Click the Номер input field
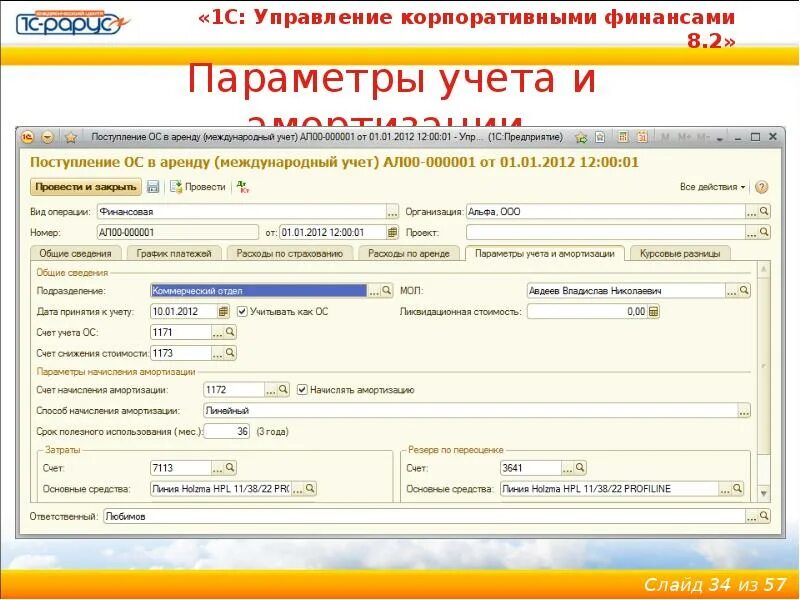This screenshot has height=600, width=800. (178, 232)
